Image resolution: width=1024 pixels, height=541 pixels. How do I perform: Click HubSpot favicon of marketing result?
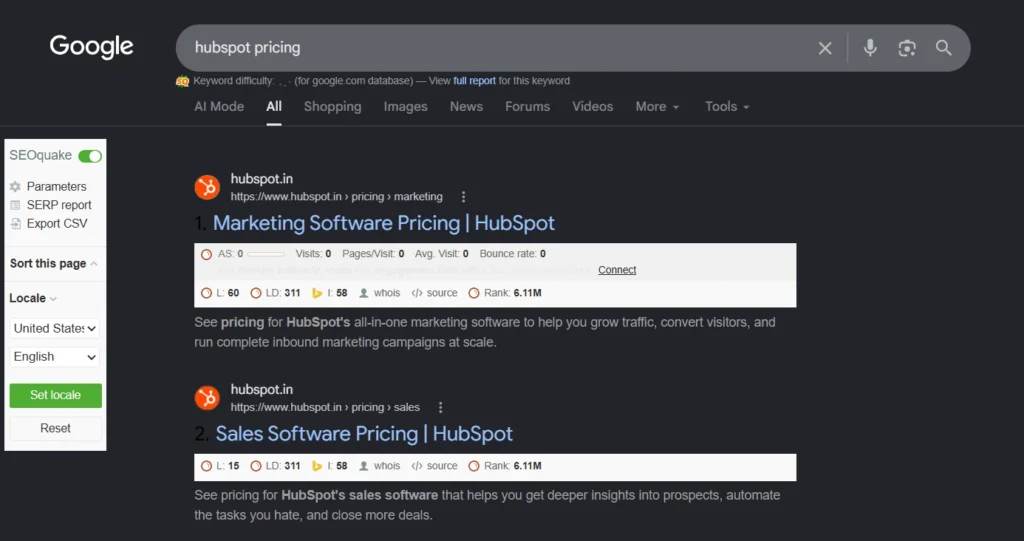[207, 188]
